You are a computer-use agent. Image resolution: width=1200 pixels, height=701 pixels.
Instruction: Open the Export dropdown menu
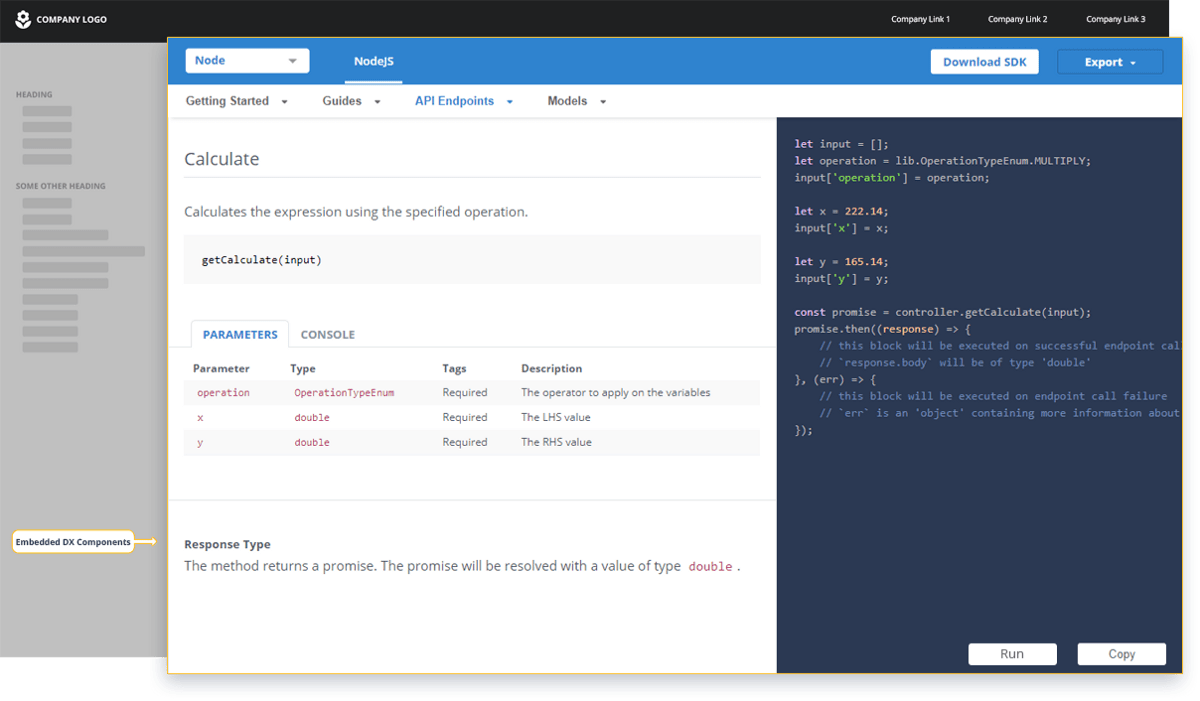point(1110,62)
